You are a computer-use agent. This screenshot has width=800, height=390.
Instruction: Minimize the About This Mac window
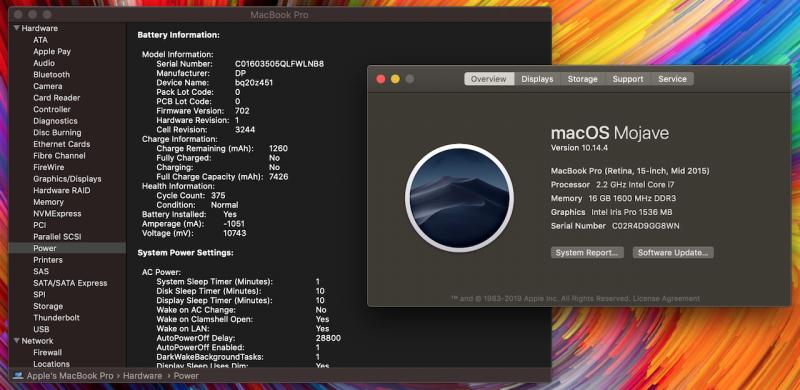click(x=395, y=79)
